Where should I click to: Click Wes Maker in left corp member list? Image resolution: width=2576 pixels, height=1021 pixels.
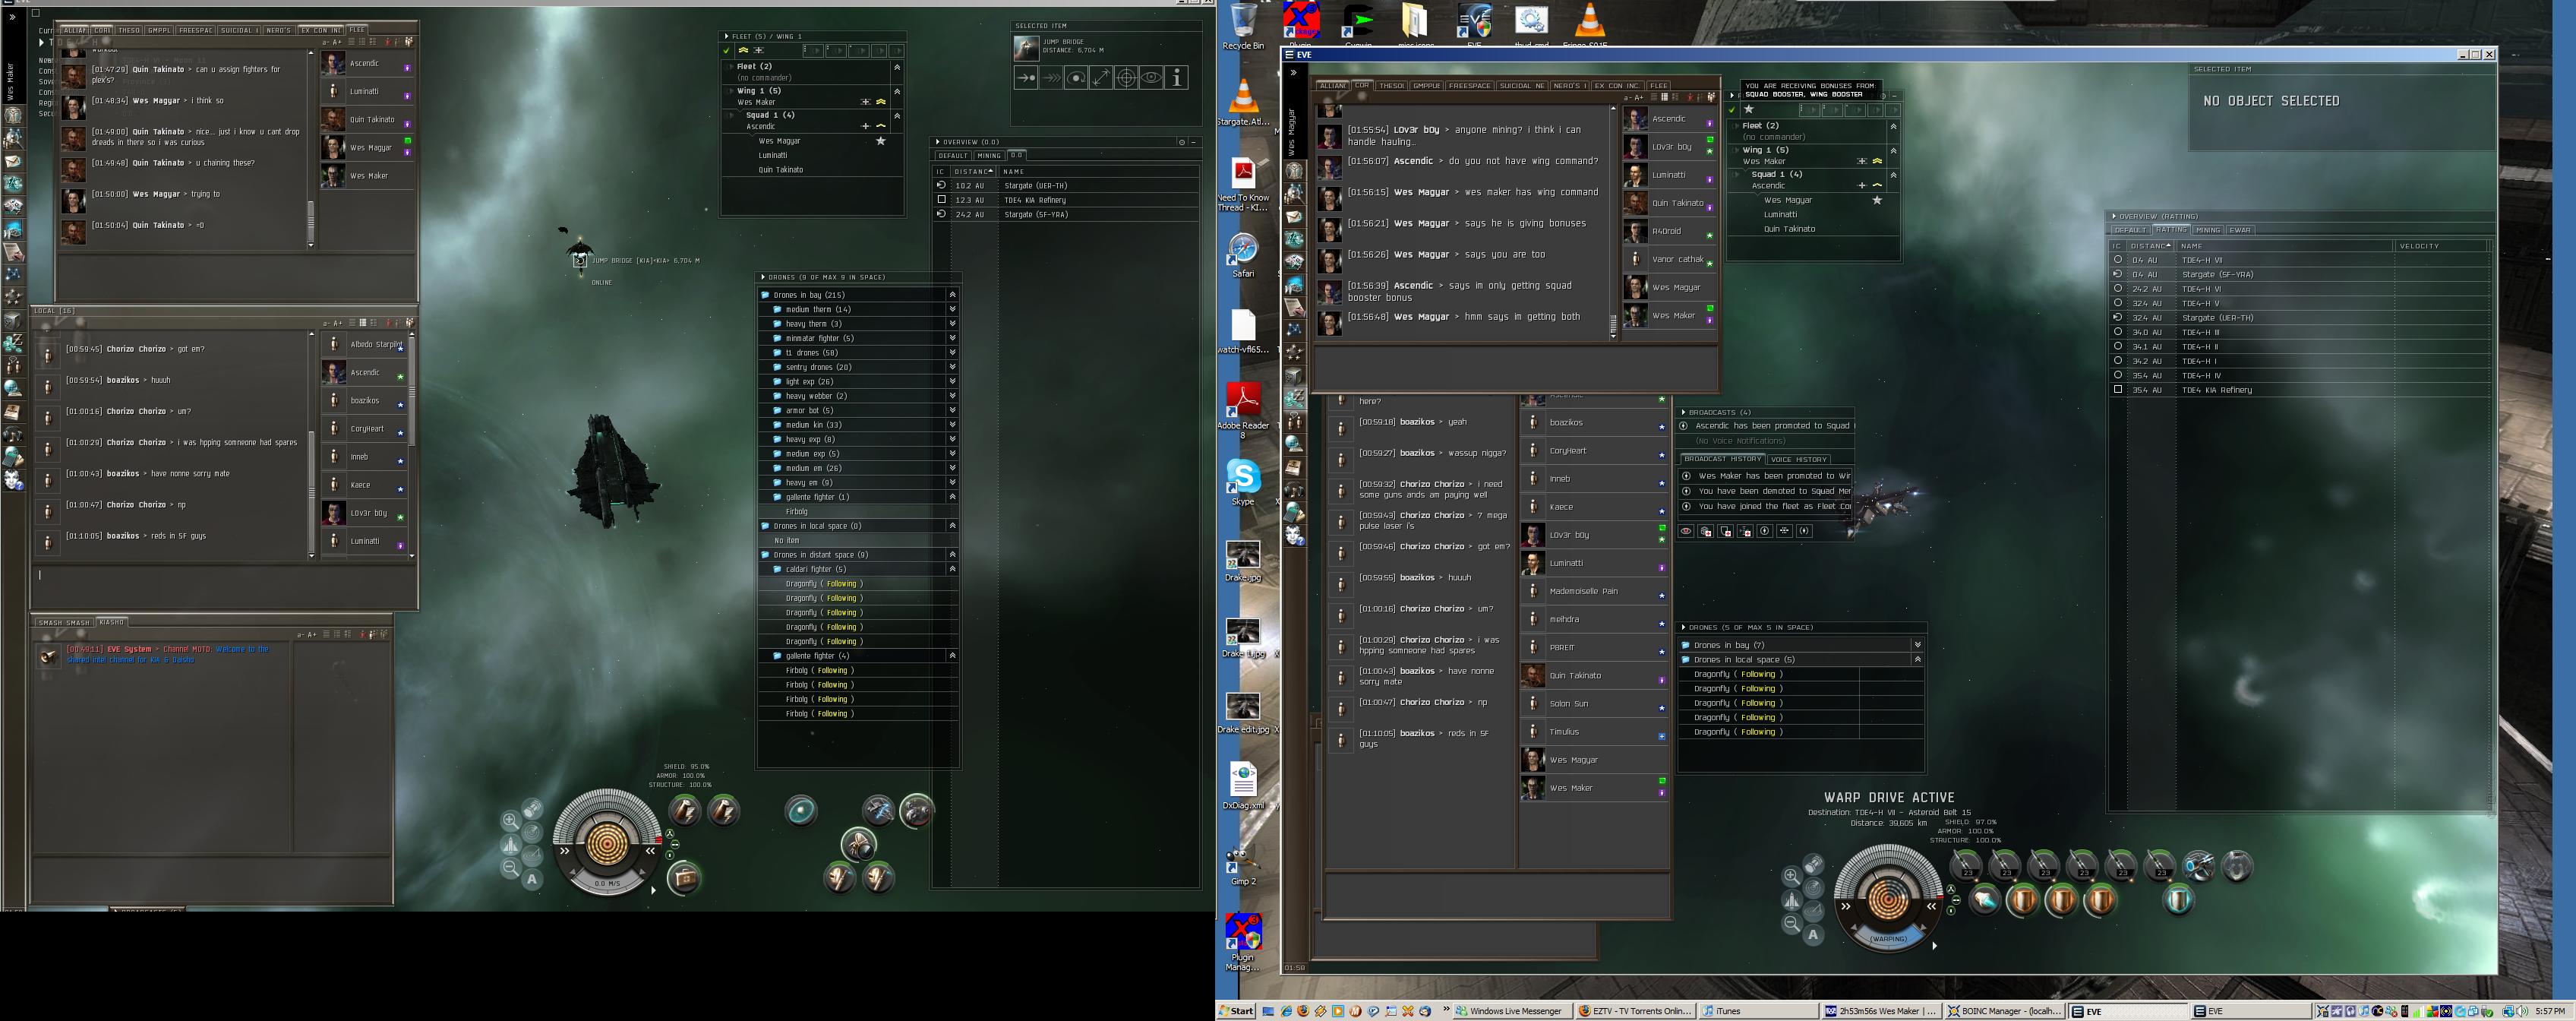pos(369,176)
